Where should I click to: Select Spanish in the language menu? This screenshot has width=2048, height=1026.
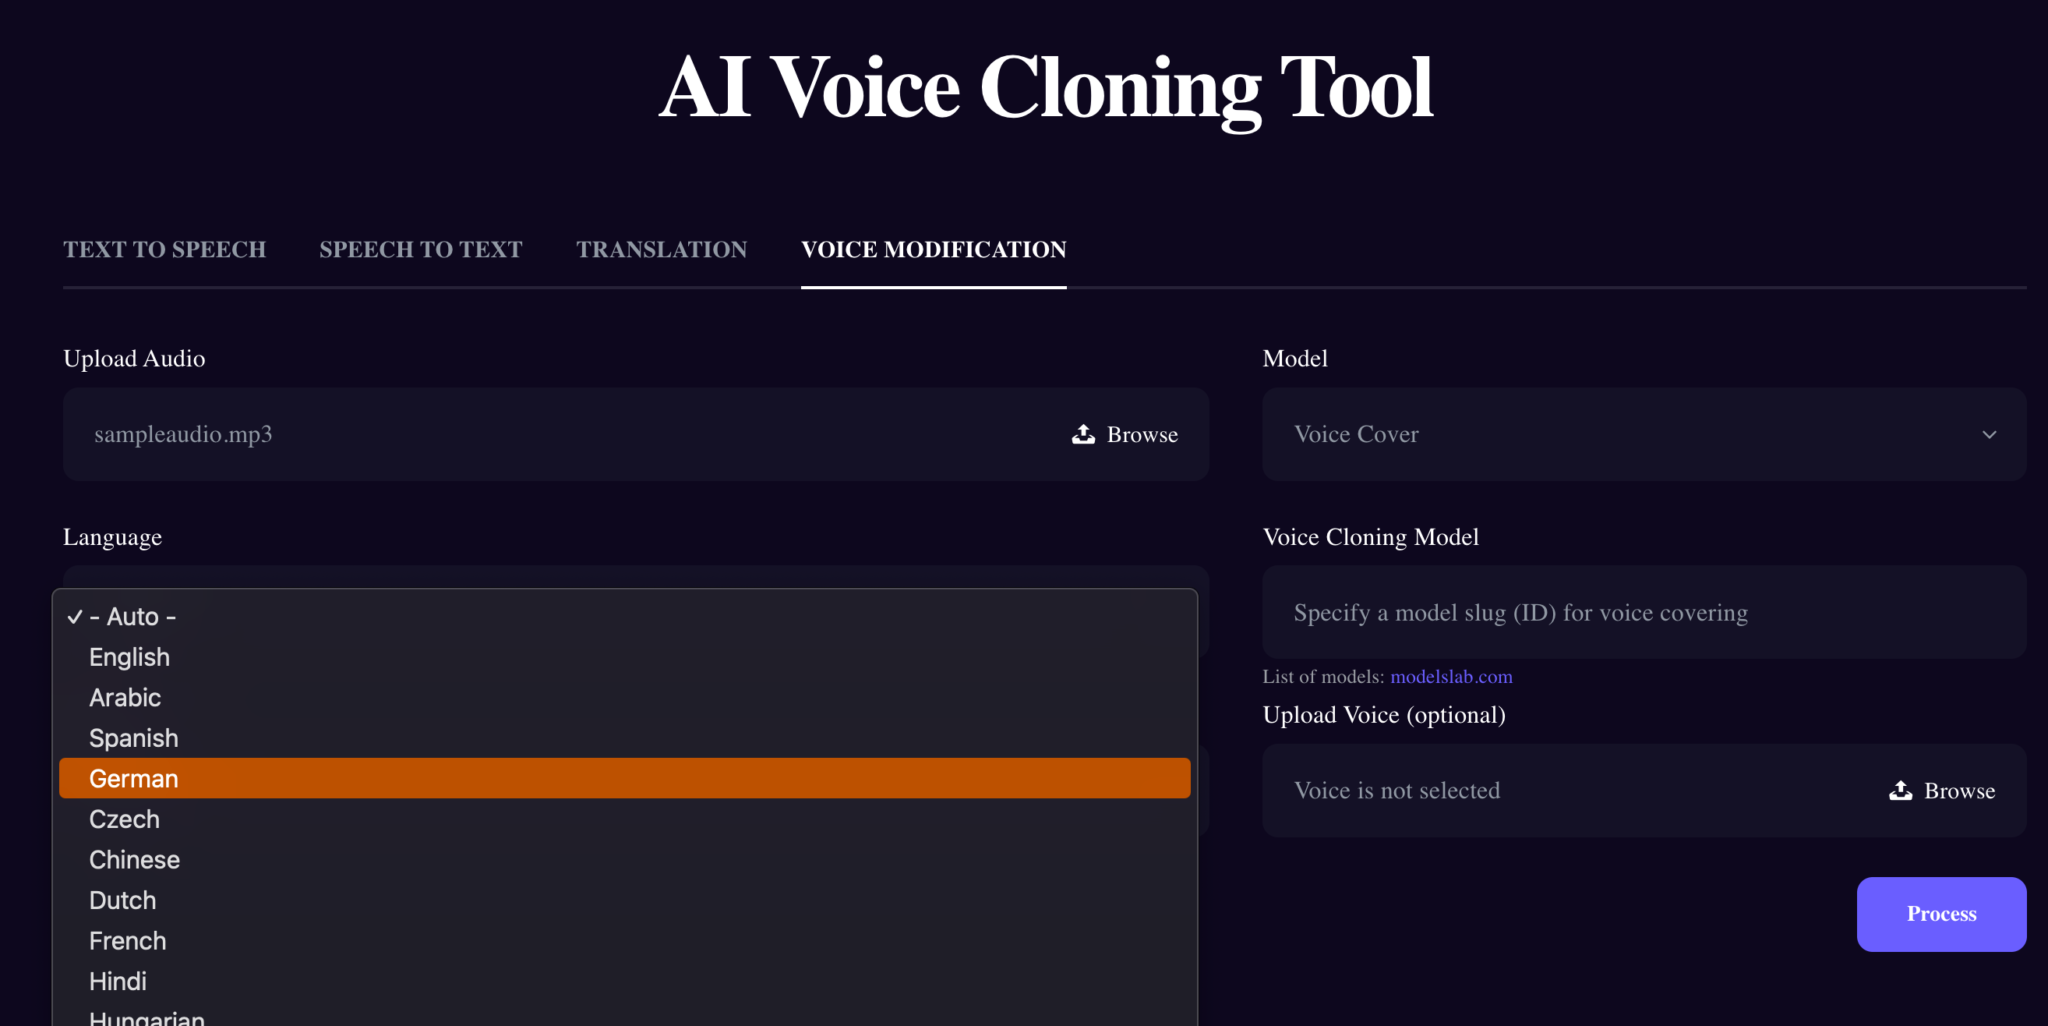[x=134, y=738]
